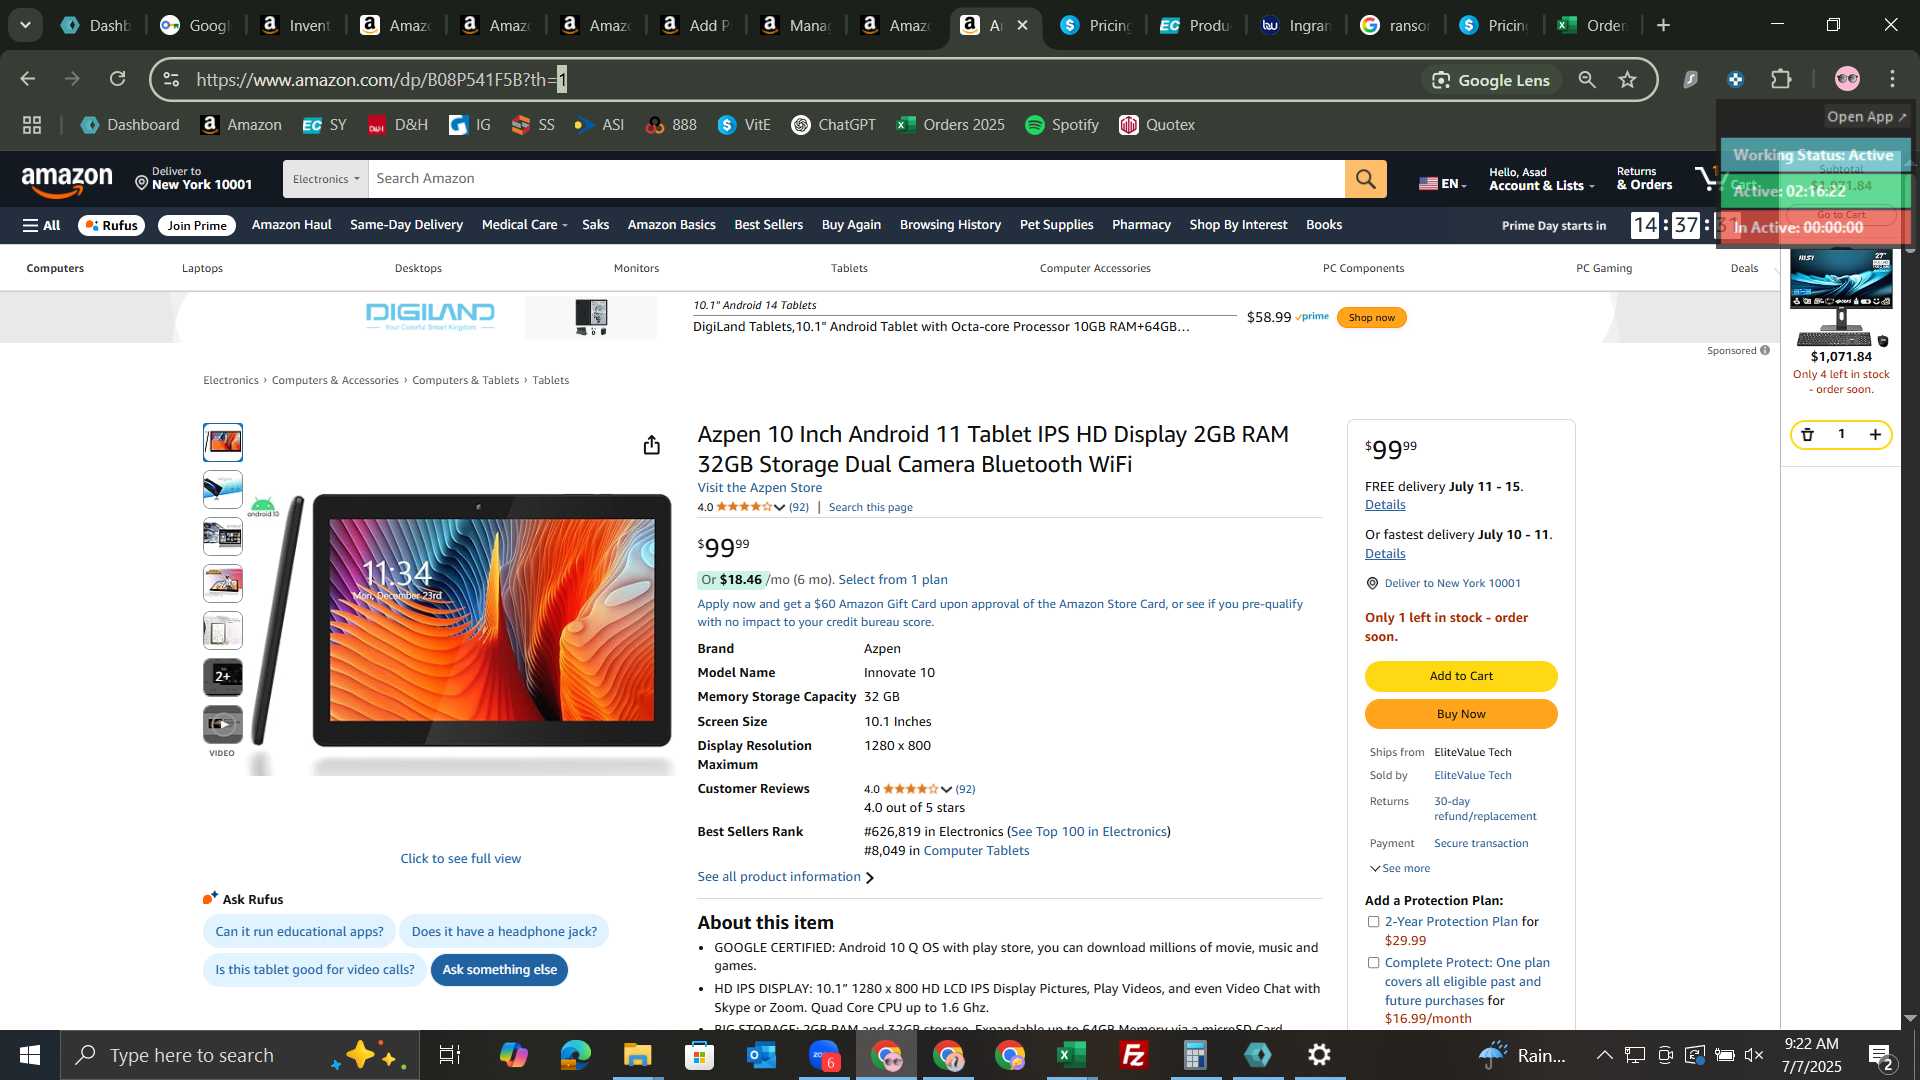1920x1080 pixels.
Task: Visit the Azpen Store link
Action: pos(760,488)
